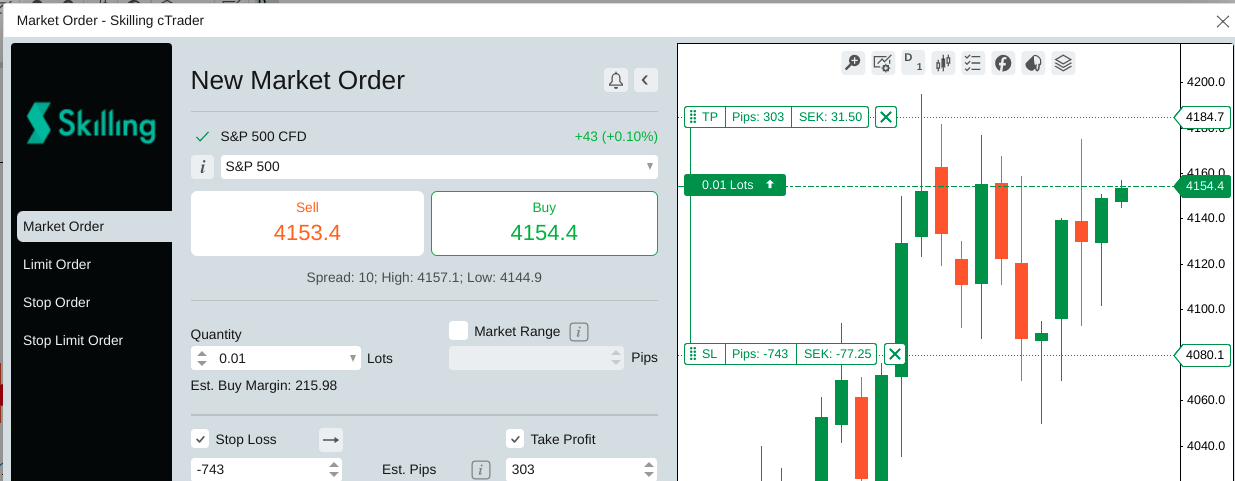The width and height of the screenshot is (1235, 481).
Task: Remove the SL line with X
Action: click(x=895, y=354)
